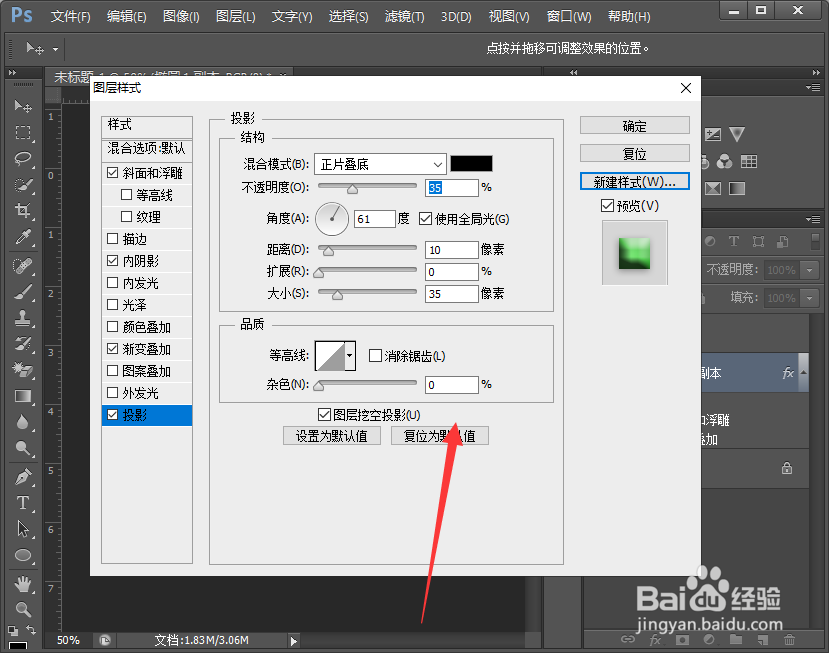Uncheck 斜面和浮雕 style checkbox
829x653 pixels.
113,173
